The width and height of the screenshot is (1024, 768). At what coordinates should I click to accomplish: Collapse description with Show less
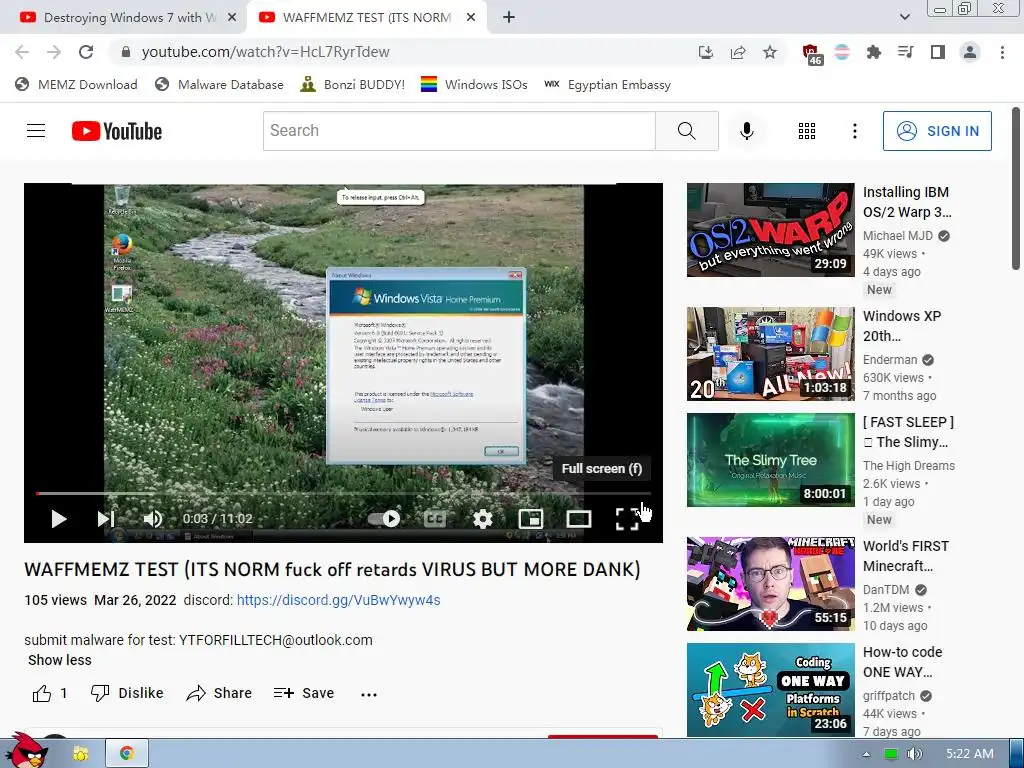59,660
